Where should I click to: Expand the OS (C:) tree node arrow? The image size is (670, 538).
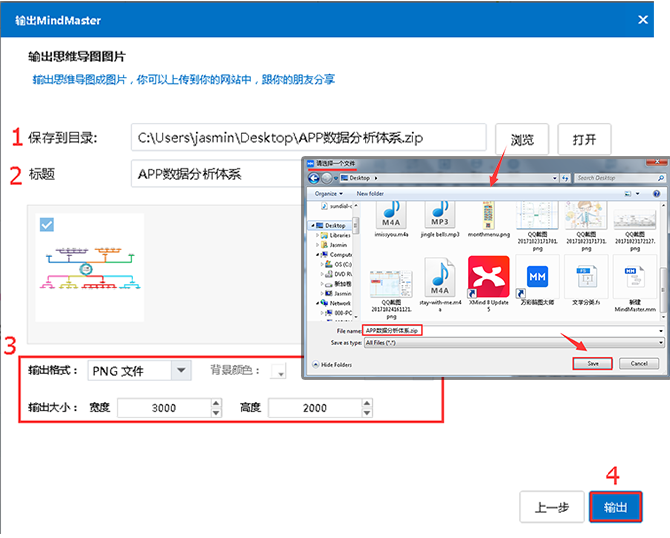(322, 265)
